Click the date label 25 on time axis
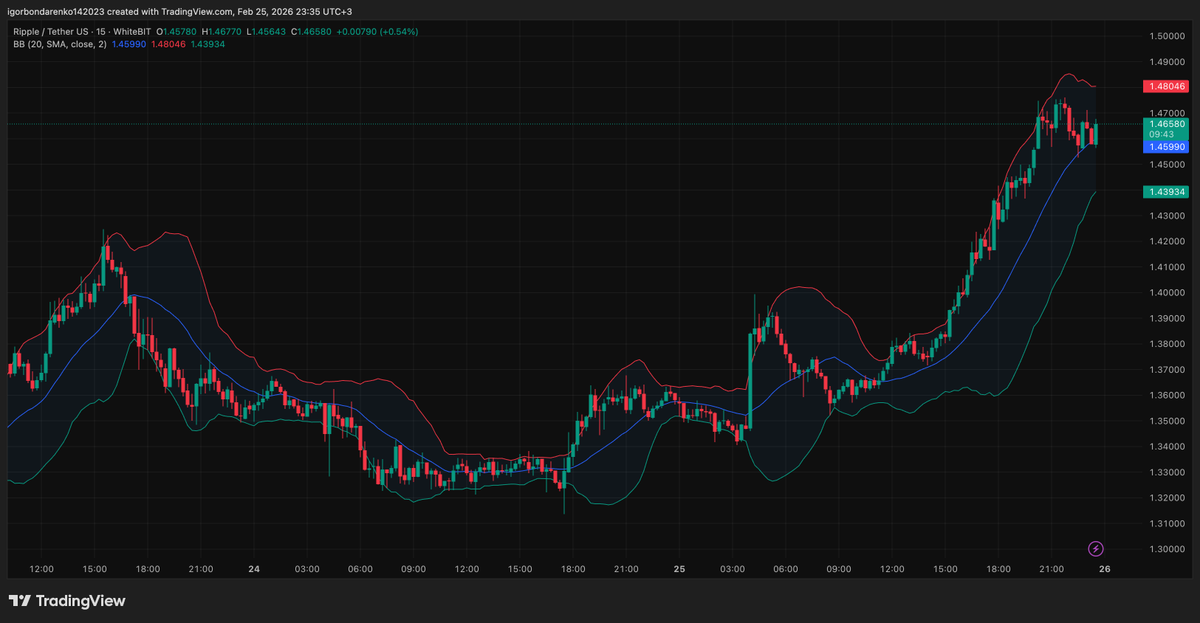Screen dimensions: 1200x623 click(x=679, y=568)
